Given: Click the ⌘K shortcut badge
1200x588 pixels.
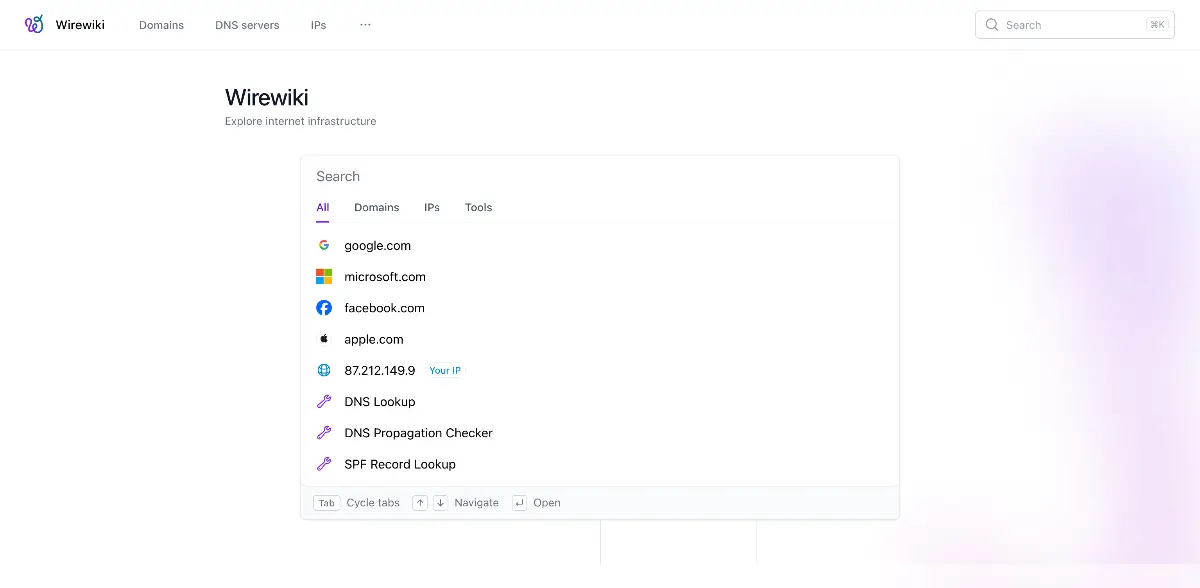Looking at the screenshot, I should click(x=1157, y=25).
